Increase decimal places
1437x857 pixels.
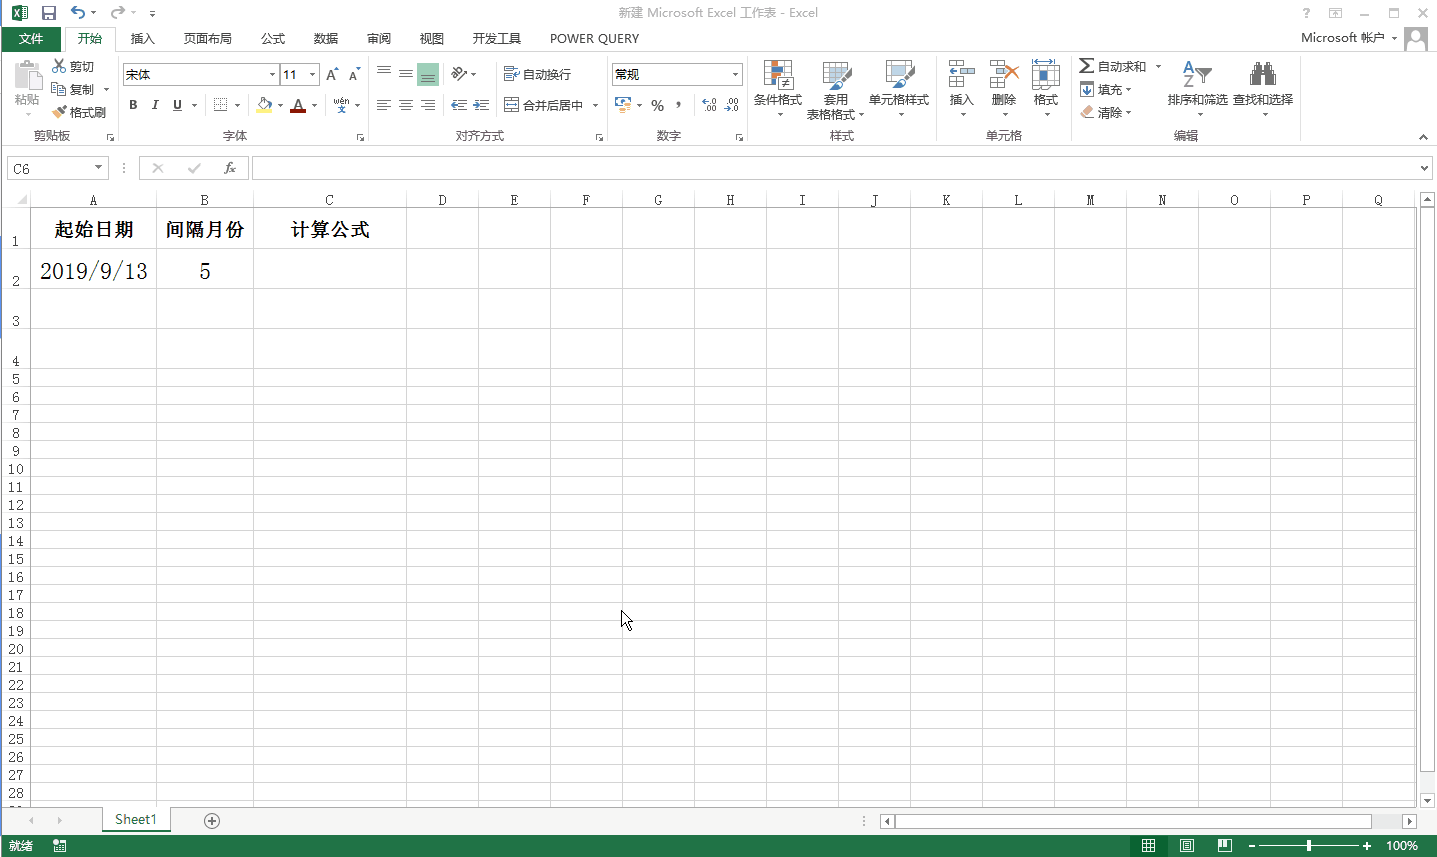[709, 105]
